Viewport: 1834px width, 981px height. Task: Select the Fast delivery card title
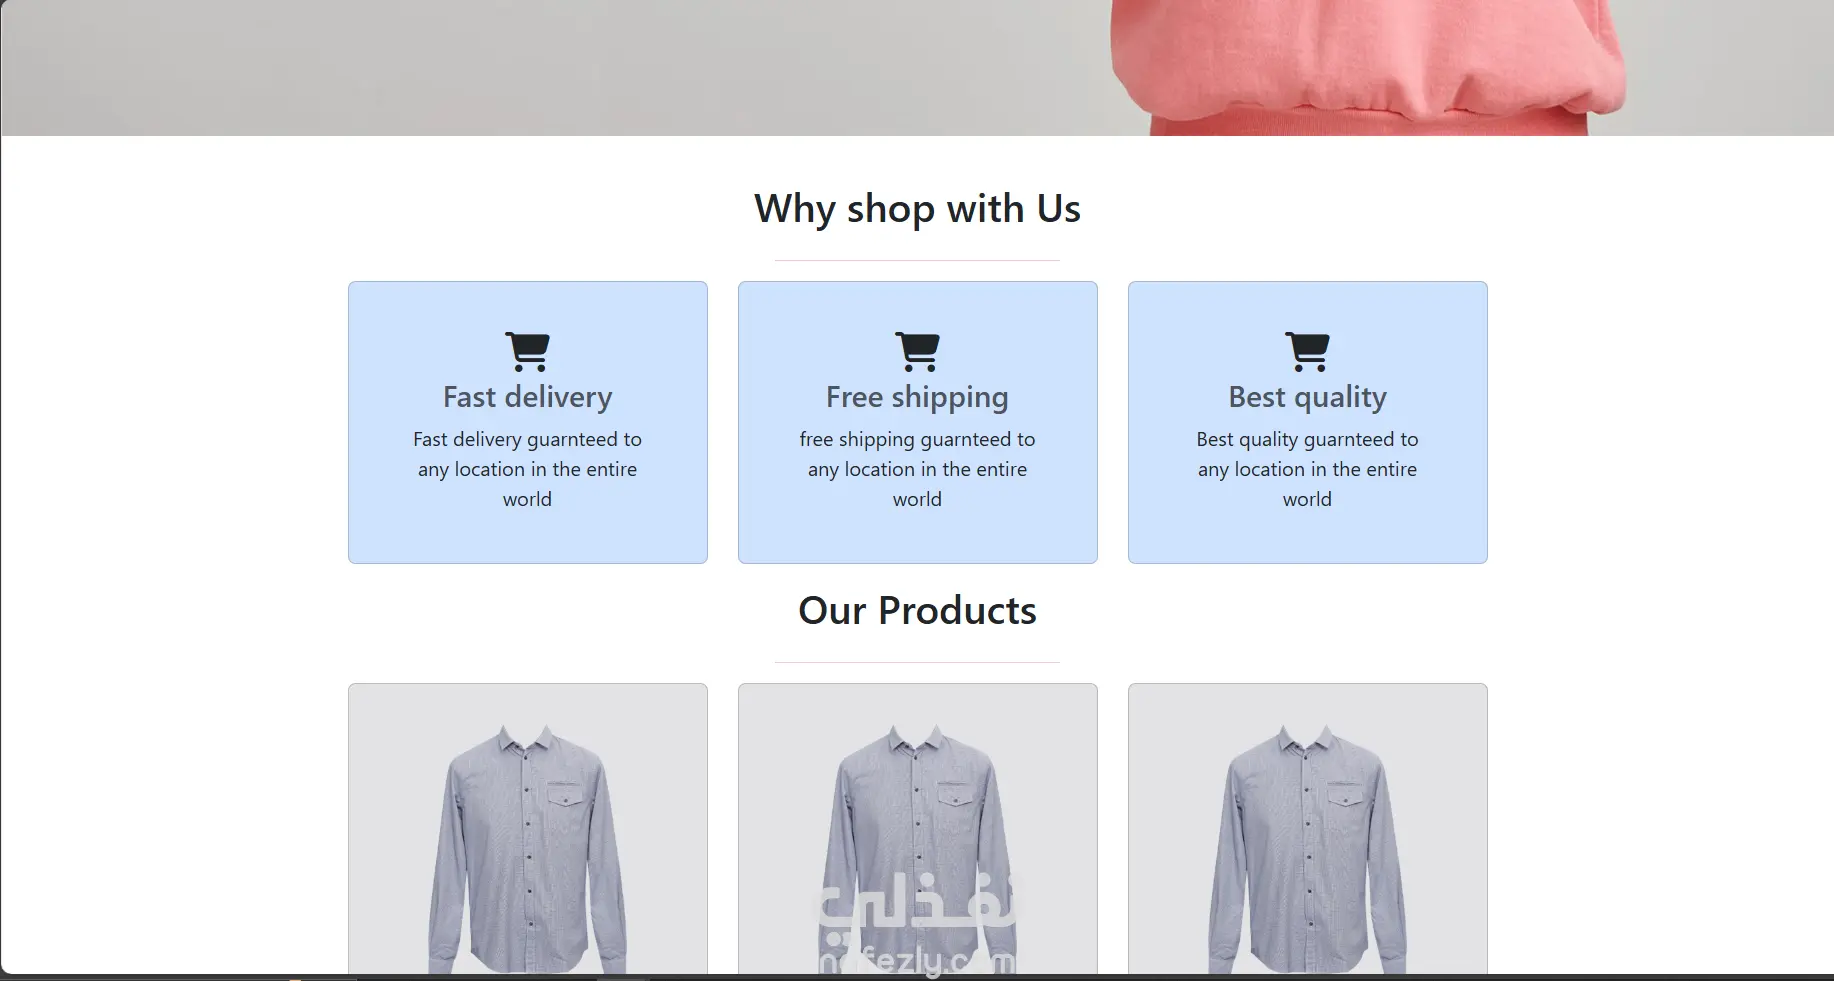point(527,397)
